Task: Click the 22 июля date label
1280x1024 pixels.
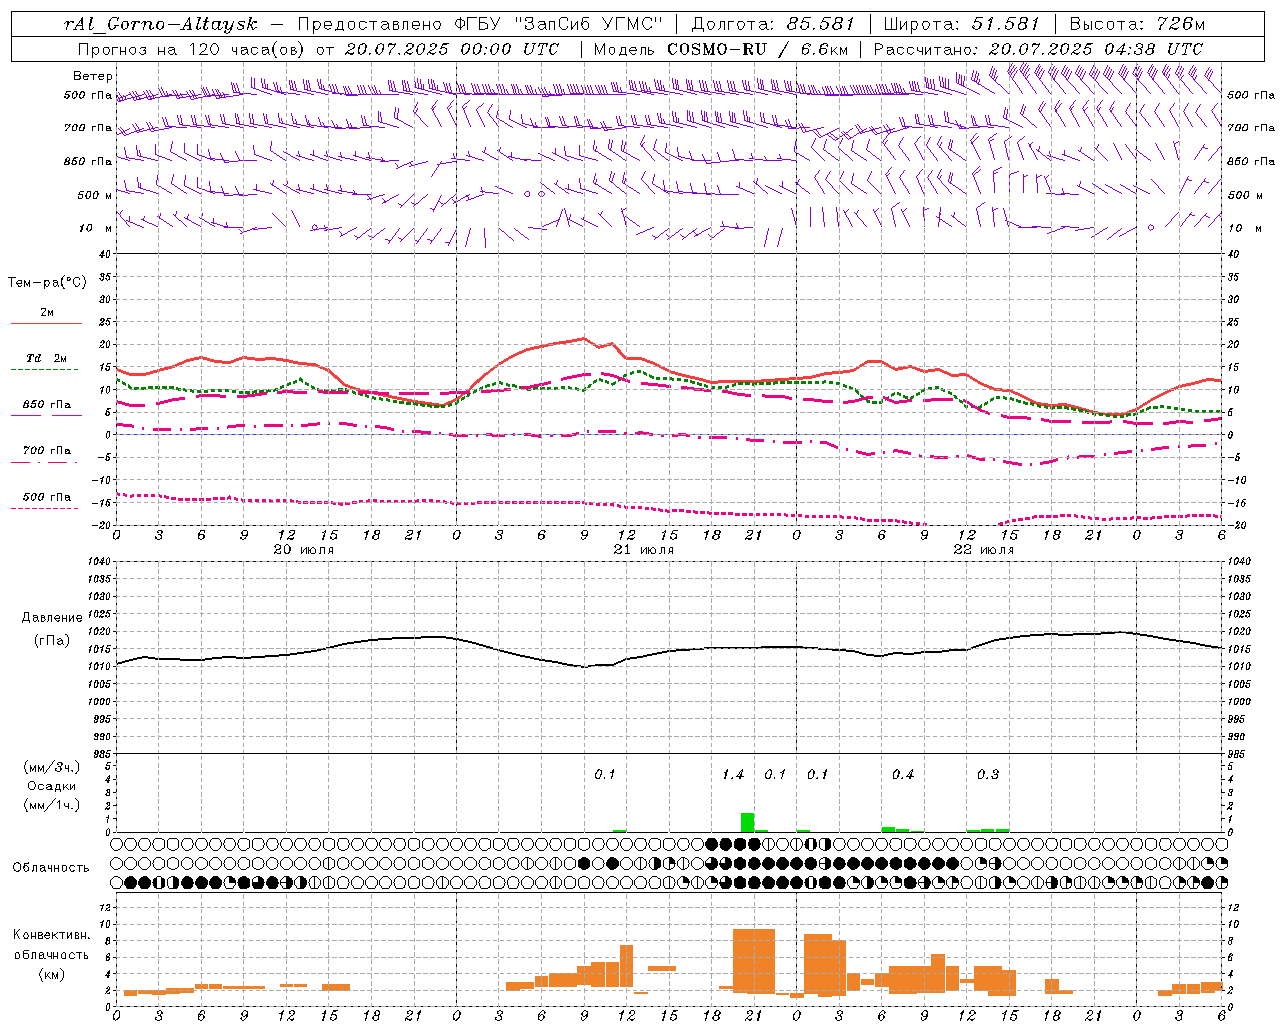Action: (984, 550)
